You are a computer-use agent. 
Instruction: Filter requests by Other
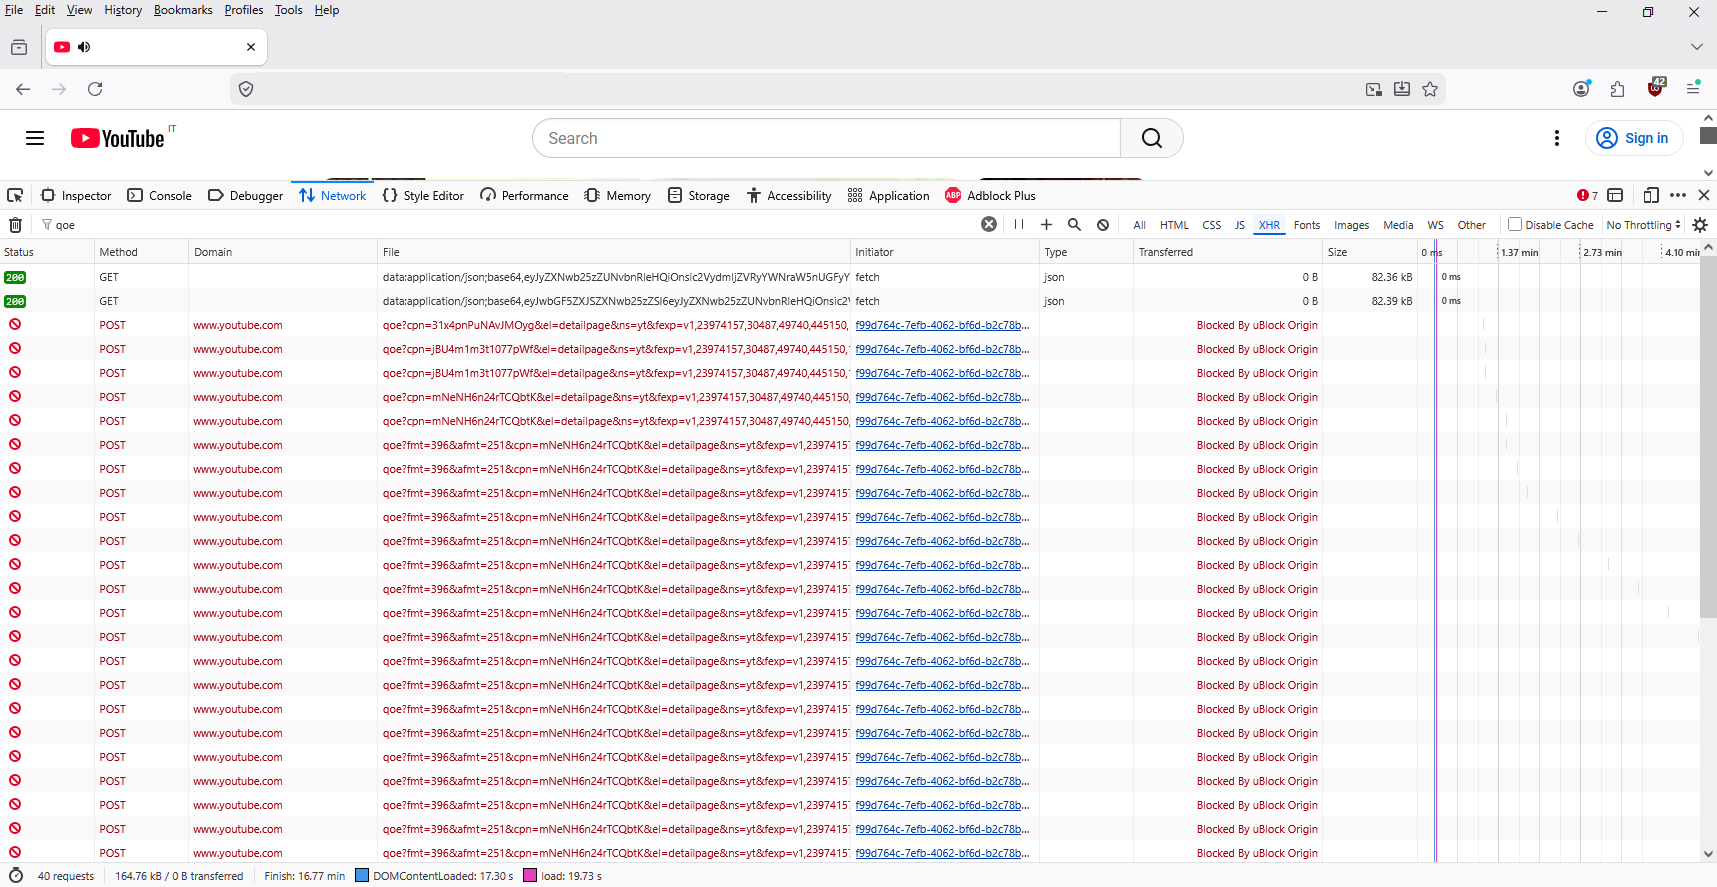coord(1471,225)
